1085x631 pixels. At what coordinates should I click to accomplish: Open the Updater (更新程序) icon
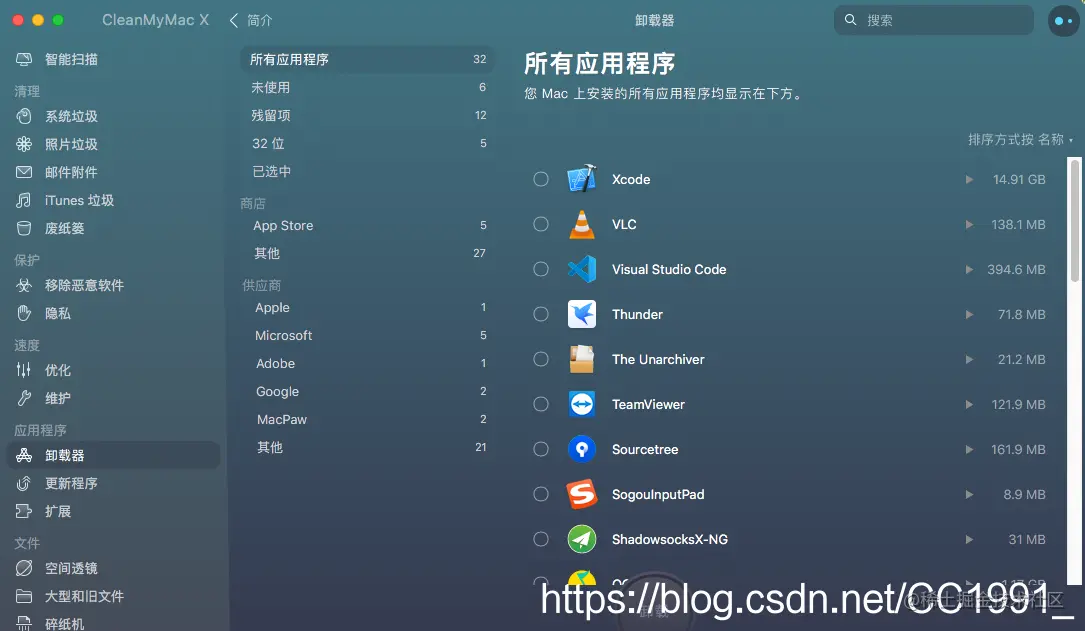pyautogui.click(x=24, y=484)
